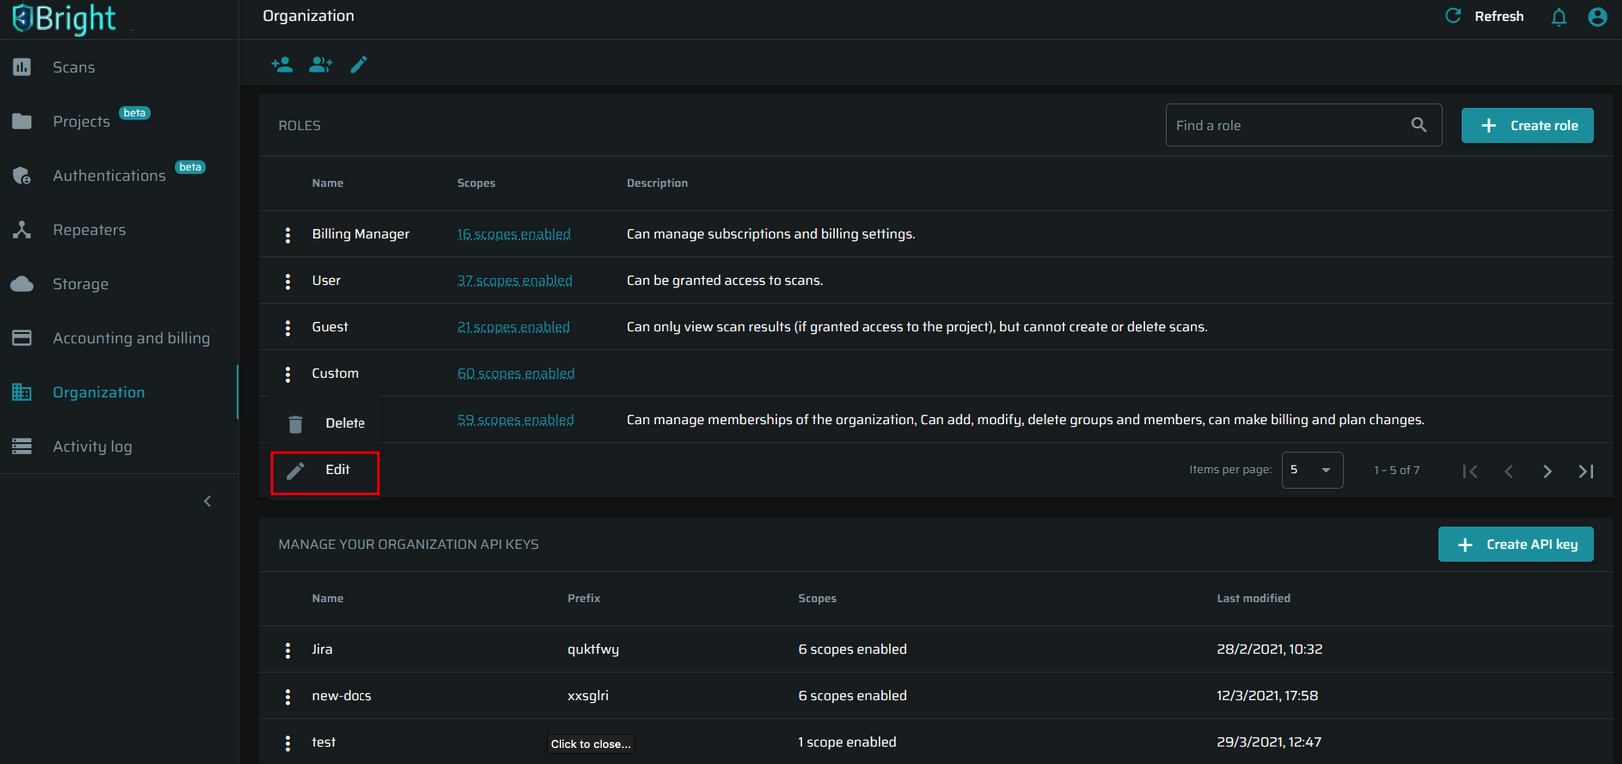Open the three-dot menu for Billing Manager
The height and width of the screenshot is (764, 1622).
[x=288, y=235]
